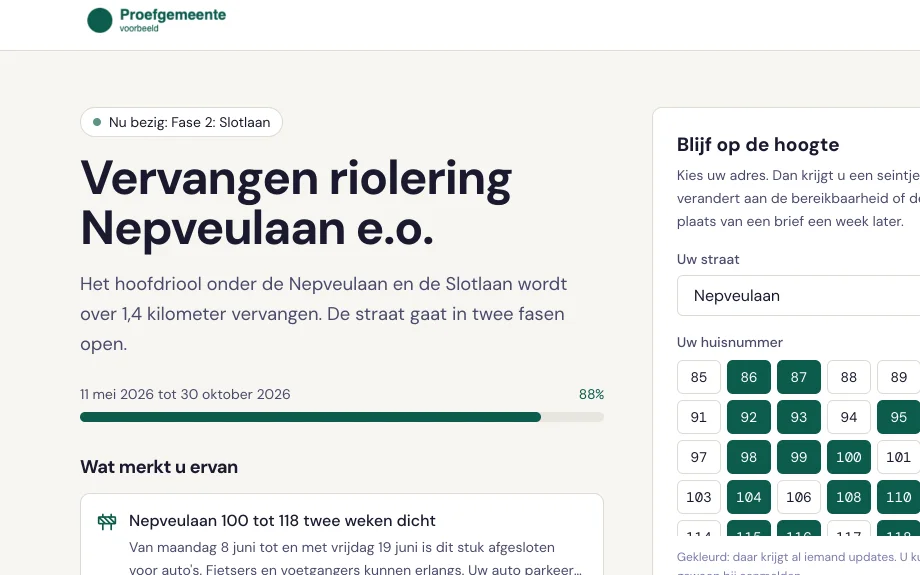
Task: Select house number 85
Action: (699, 377)
